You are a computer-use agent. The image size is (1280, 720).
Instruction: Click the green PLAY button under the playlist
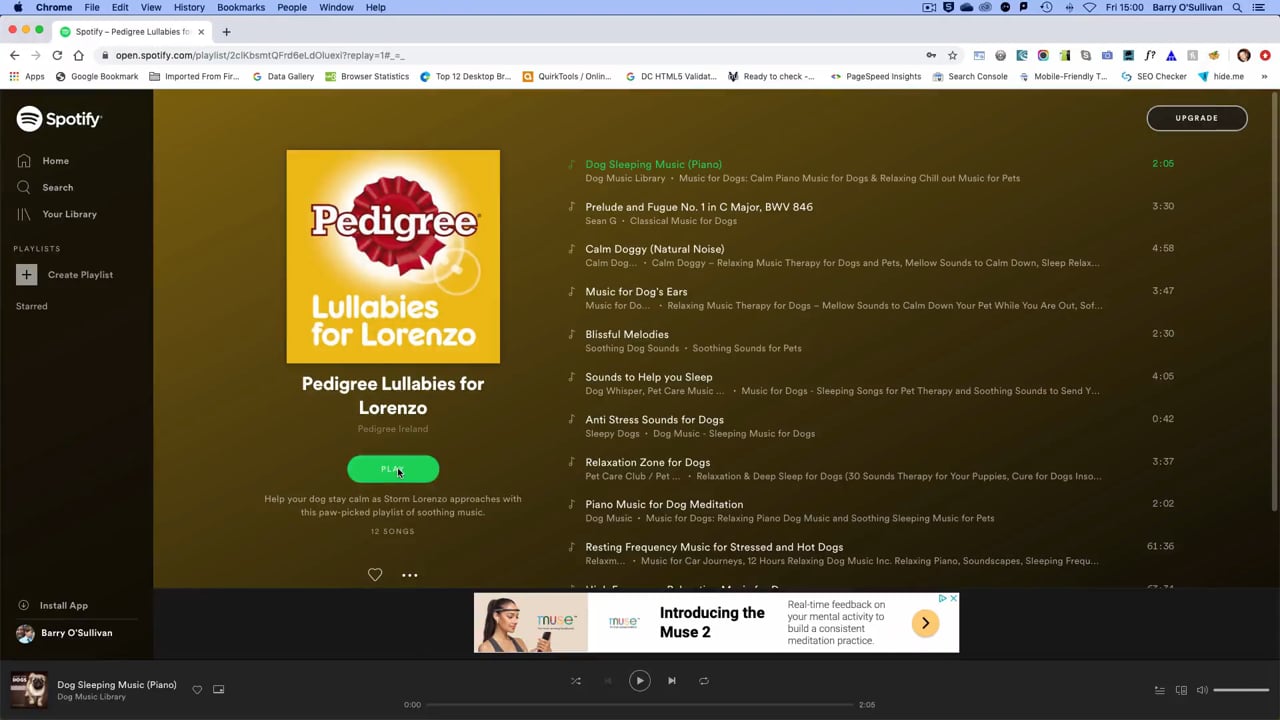tap(393, 469)
